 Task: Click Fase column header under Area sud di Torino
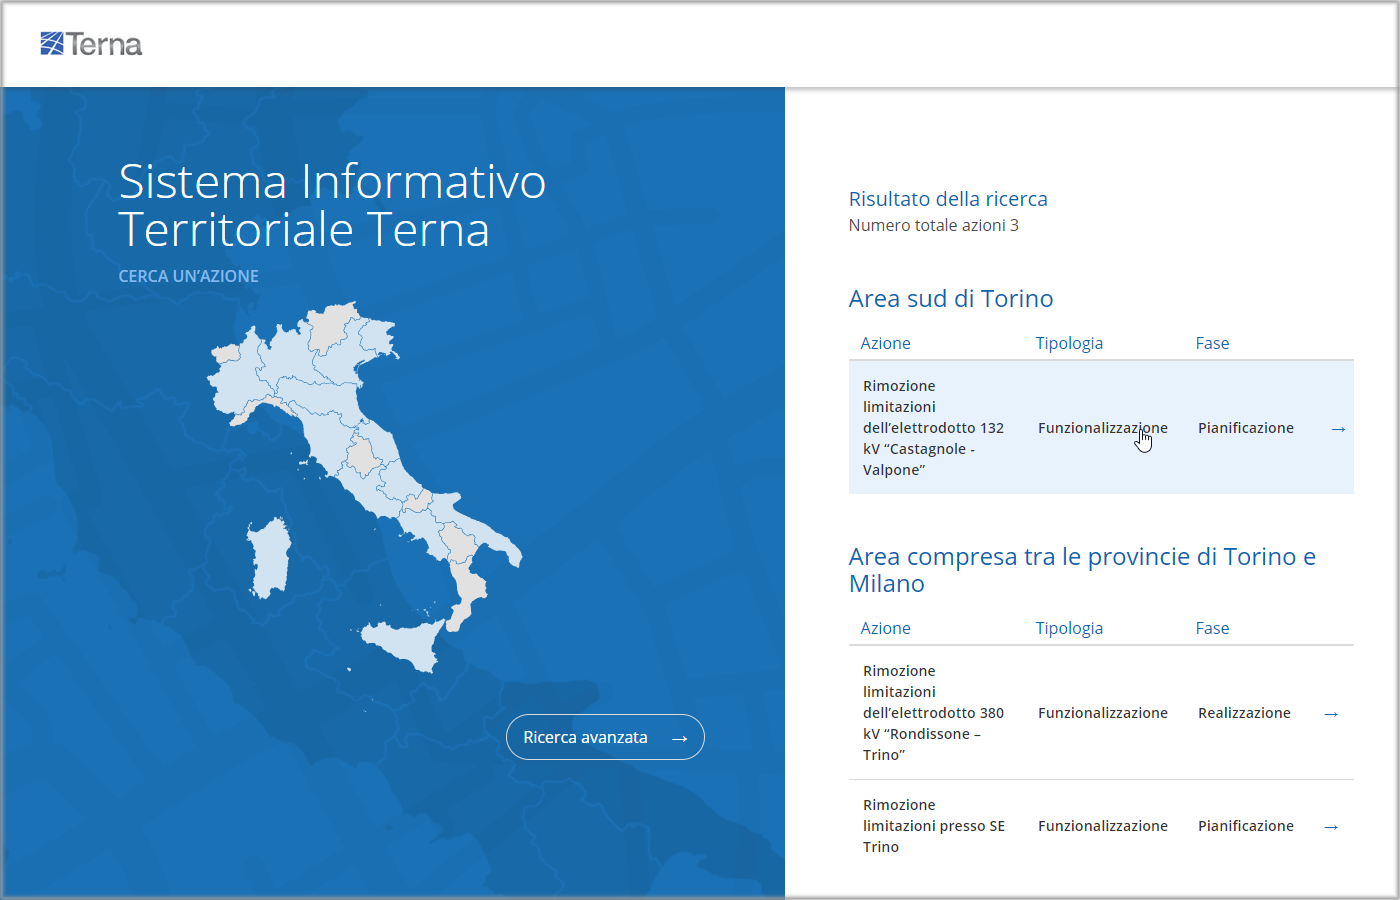(1212, 343)
